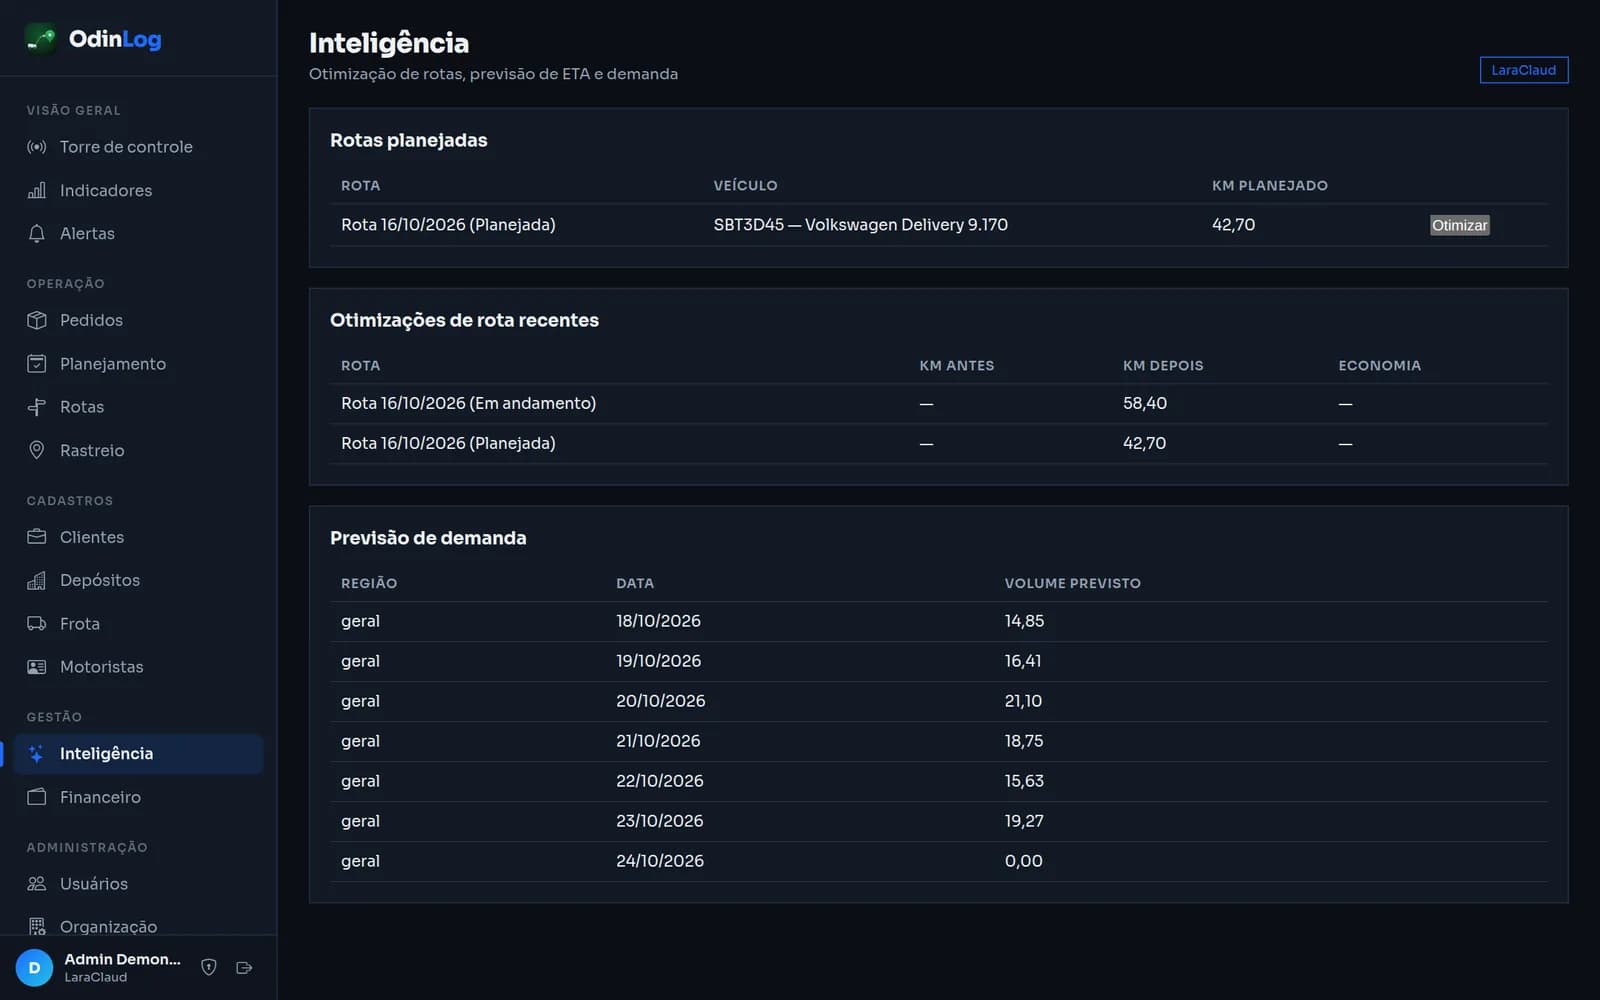
Task: Click the 19,27 forecast volume
Action: coord(1024,821)
